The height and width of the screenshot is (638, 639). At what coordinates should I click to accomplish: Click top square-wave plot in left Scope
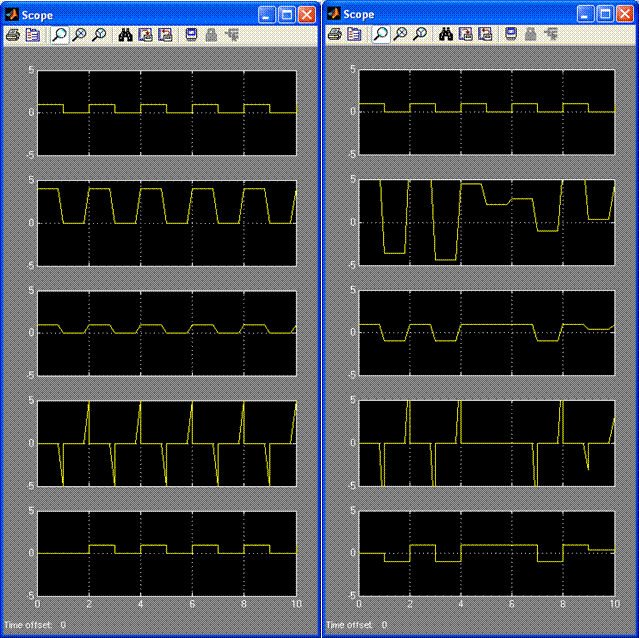coord(167,113)
